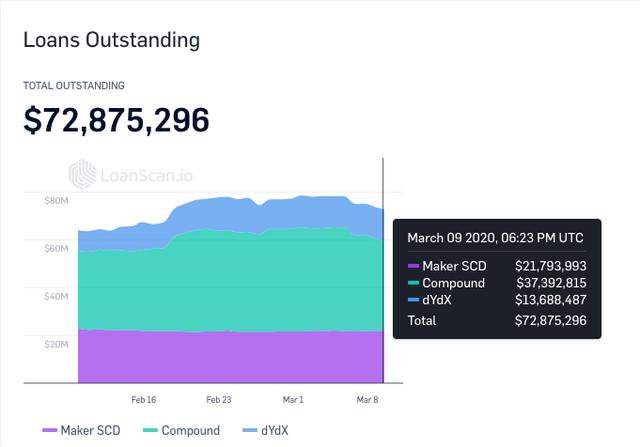640x447 pixels.
Task: Click the purple Maker SCD legend swatch
Action: (49, 430)
